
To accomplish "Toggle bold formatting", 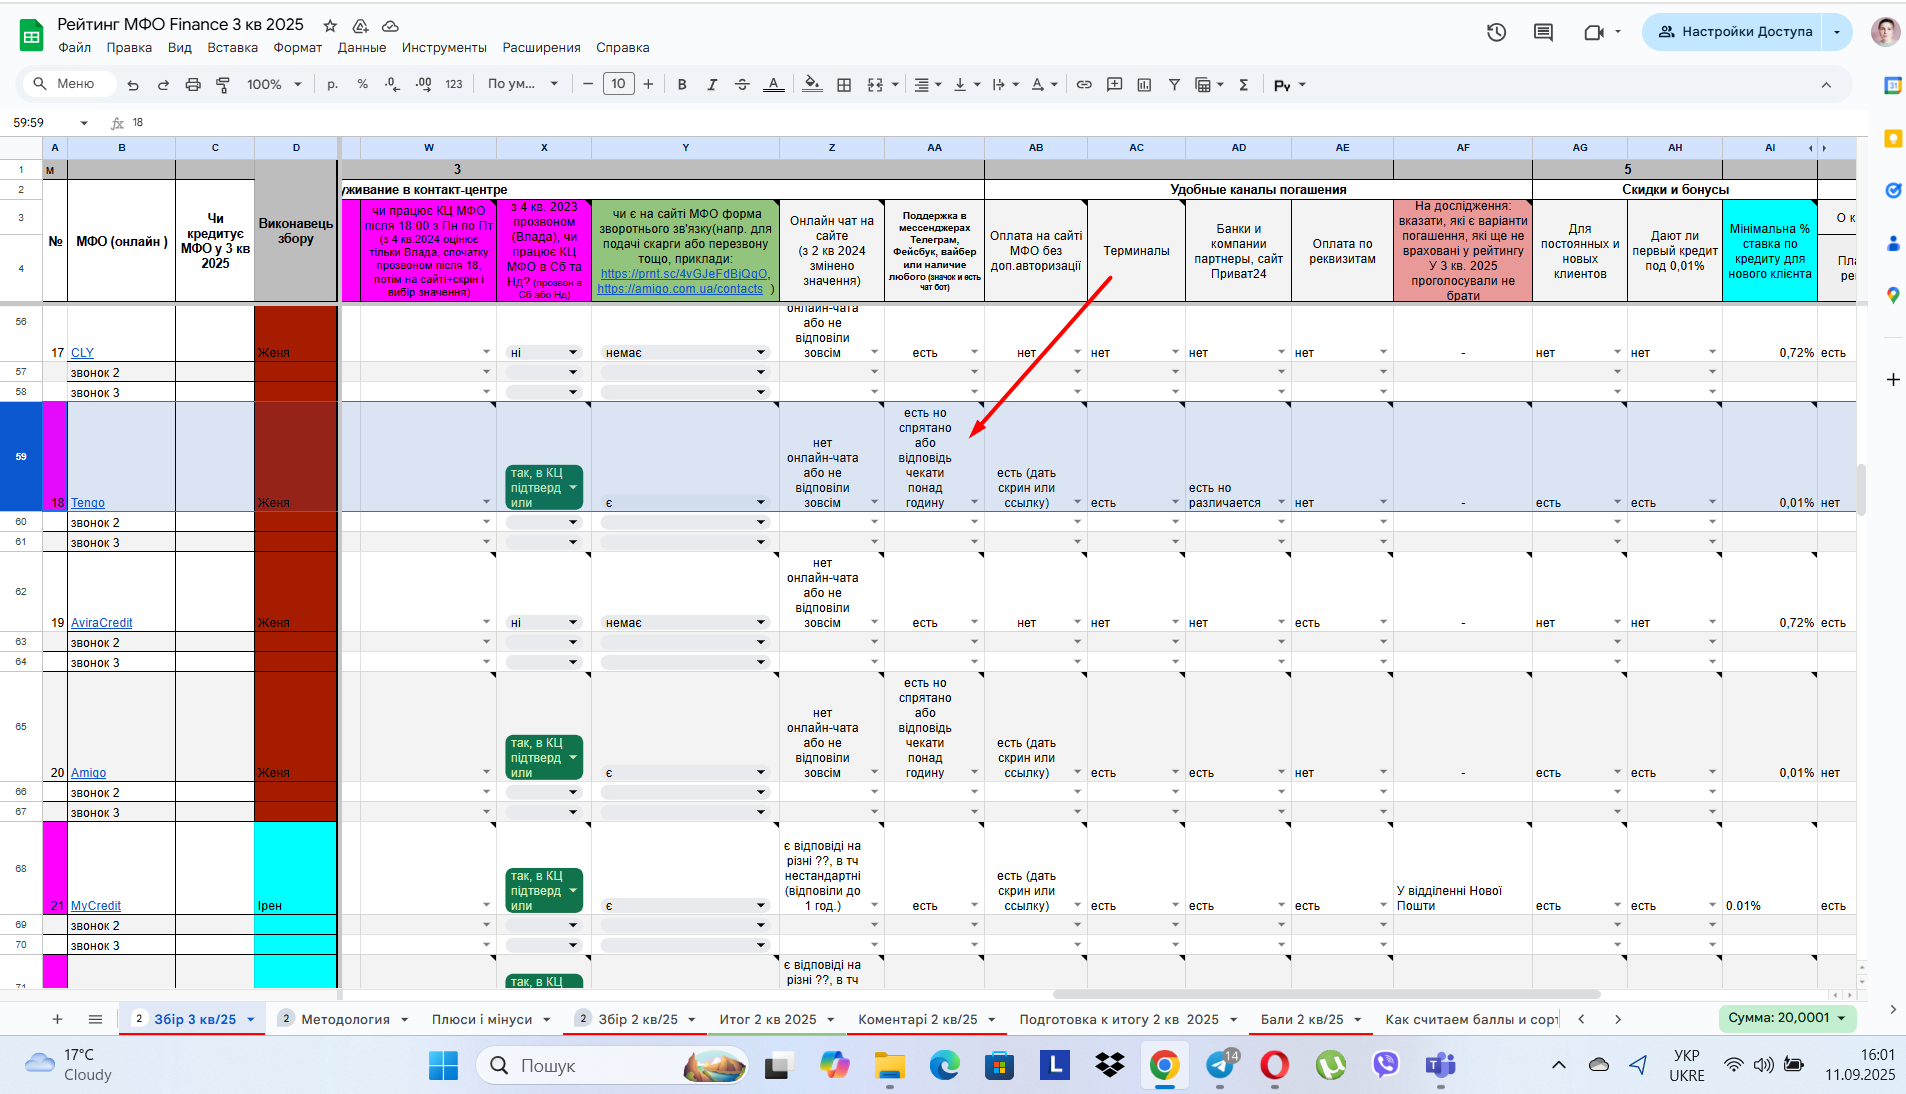I will [x=682, y=85].
